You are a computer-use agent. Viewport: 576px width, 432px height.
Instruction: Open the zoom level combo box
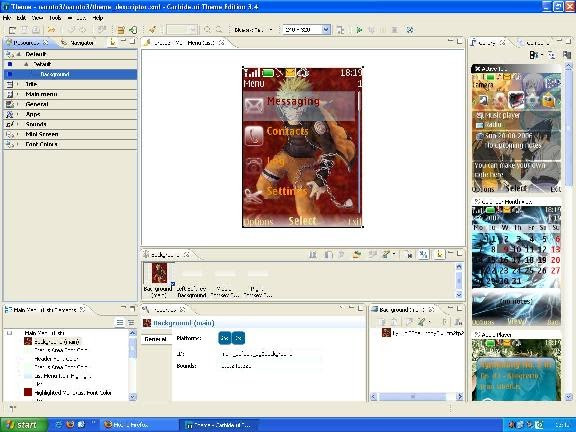182,30
